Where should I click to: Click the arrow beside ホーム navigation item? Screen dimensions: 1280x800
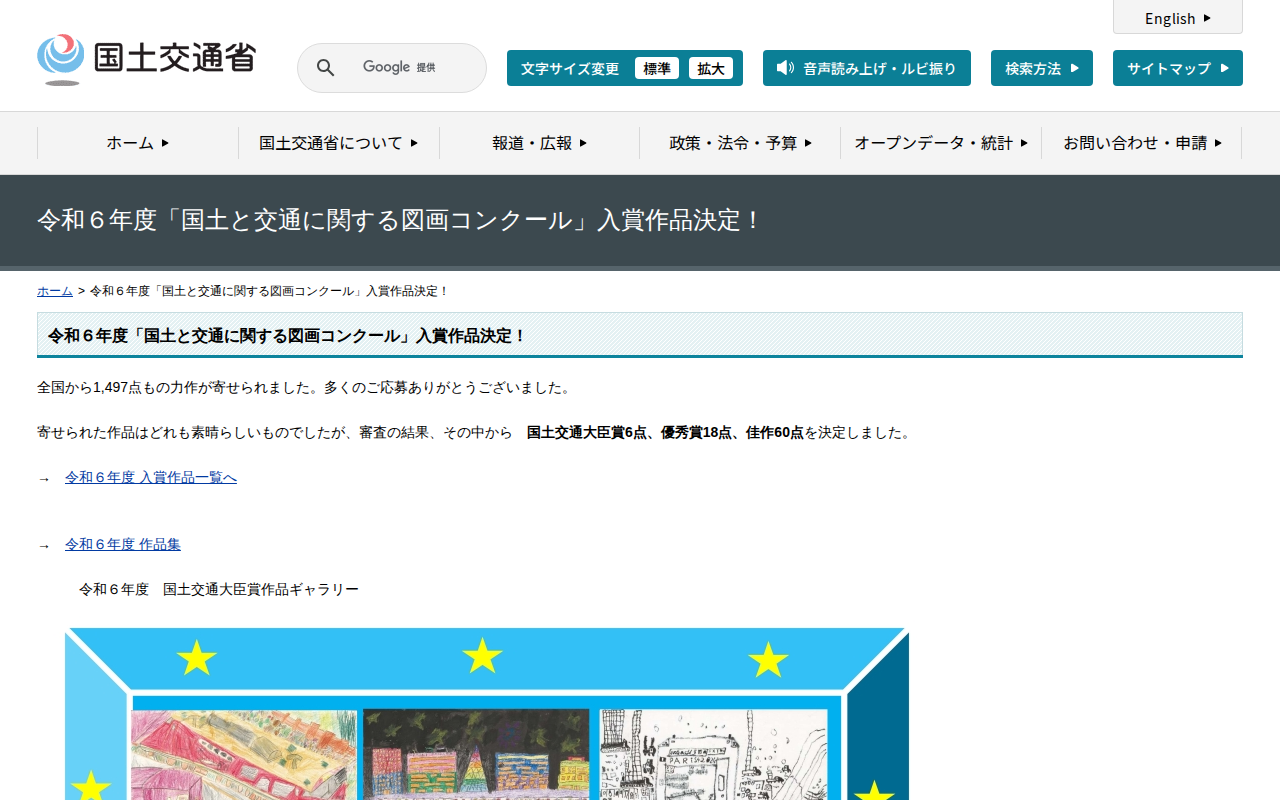tap(166, 143)
